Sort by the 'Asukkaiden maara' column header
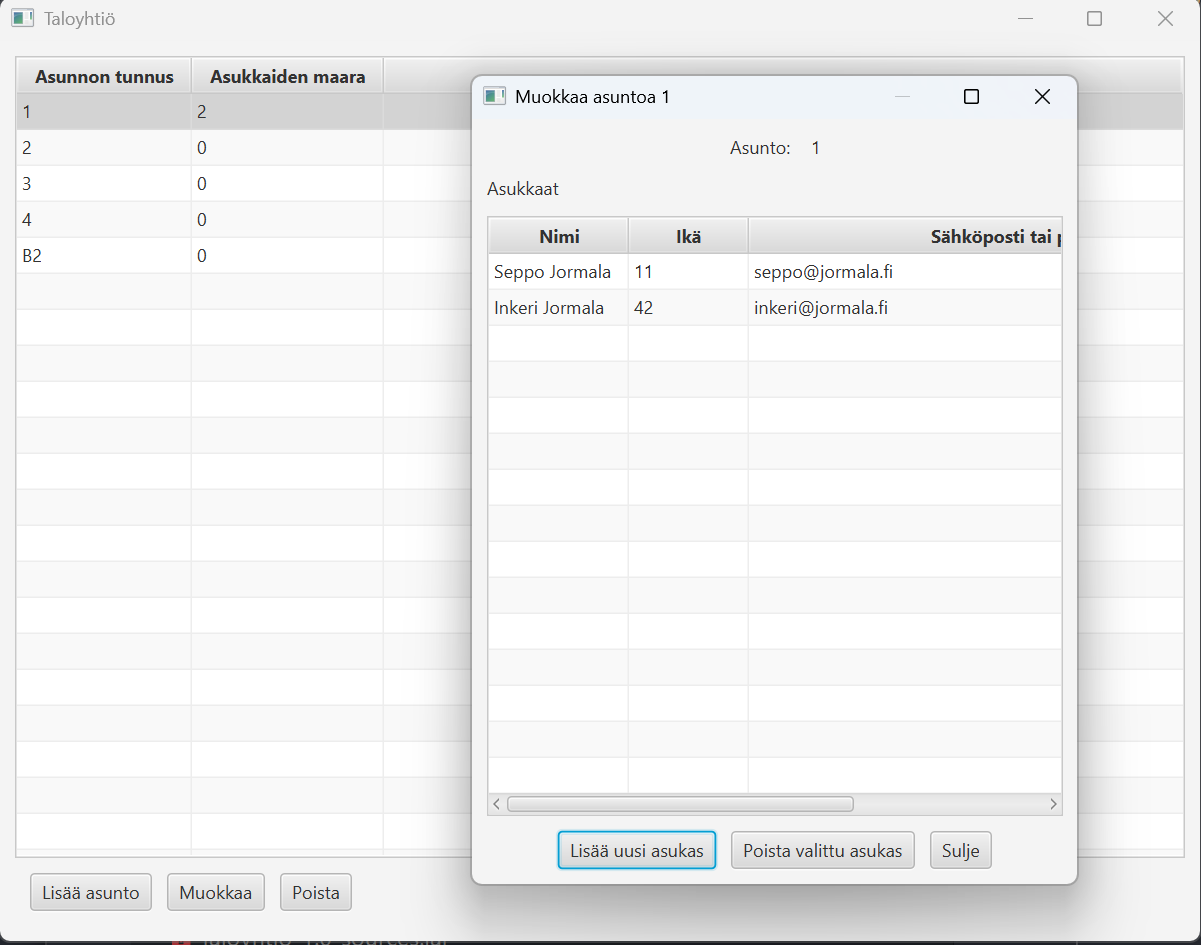The height and width of the screenshot is (945, 1201). 287,76
